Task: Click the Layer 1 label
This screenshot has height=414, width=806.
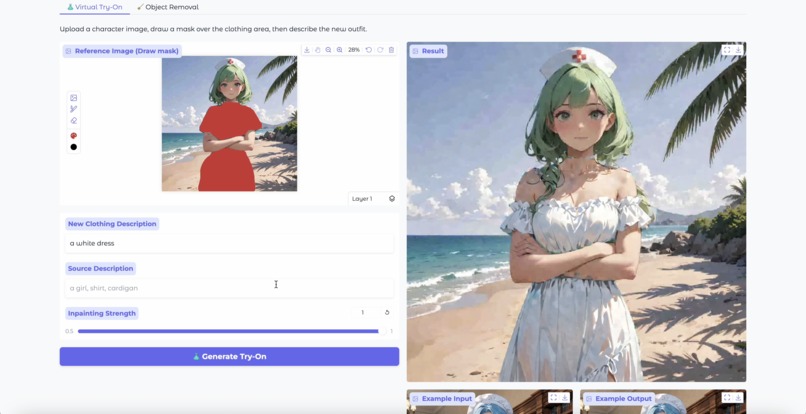Action: 362,199
